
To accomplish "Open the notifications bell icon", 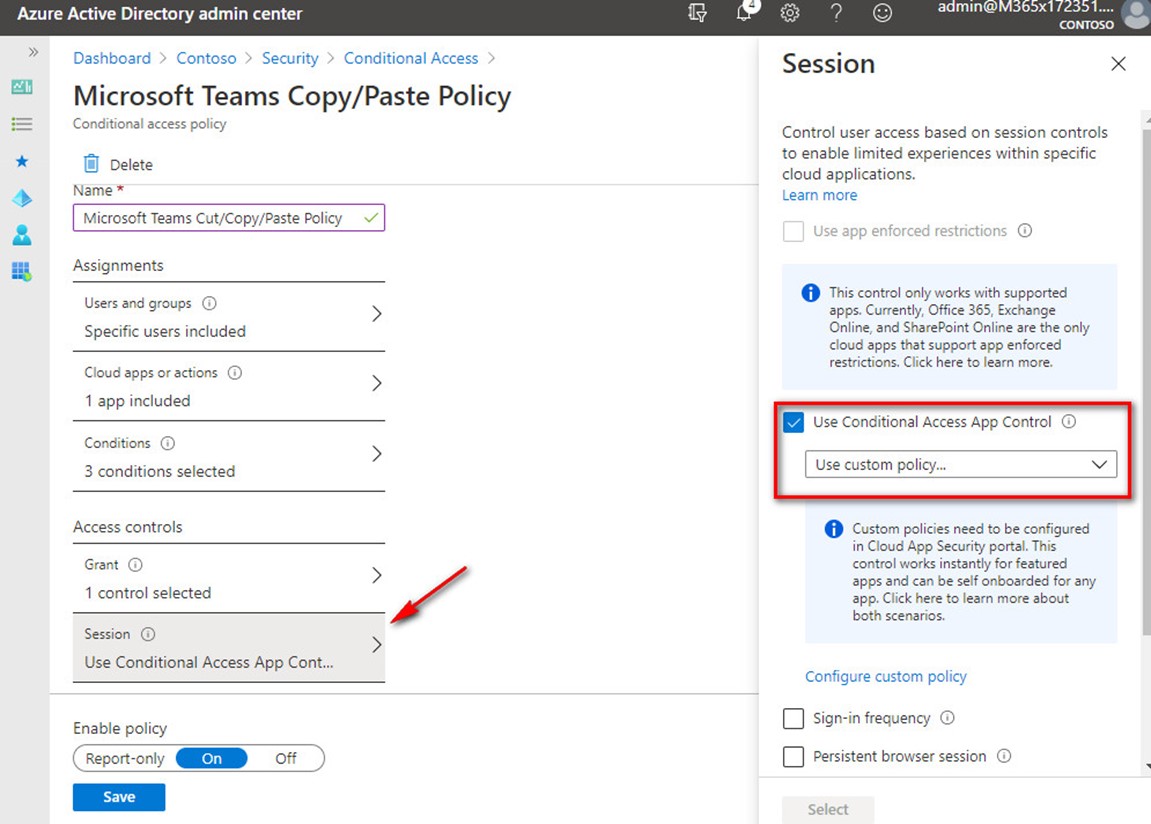I will tap(744, 13).
